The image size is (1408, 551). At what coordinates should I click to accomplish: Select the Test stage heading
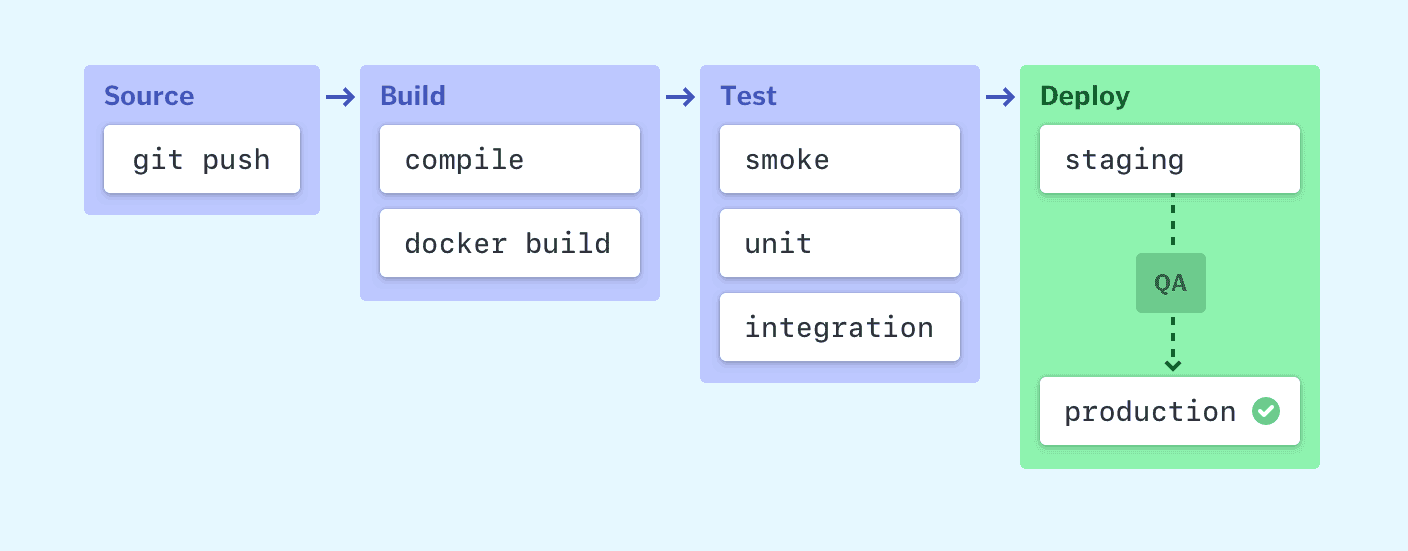[749, 96]
